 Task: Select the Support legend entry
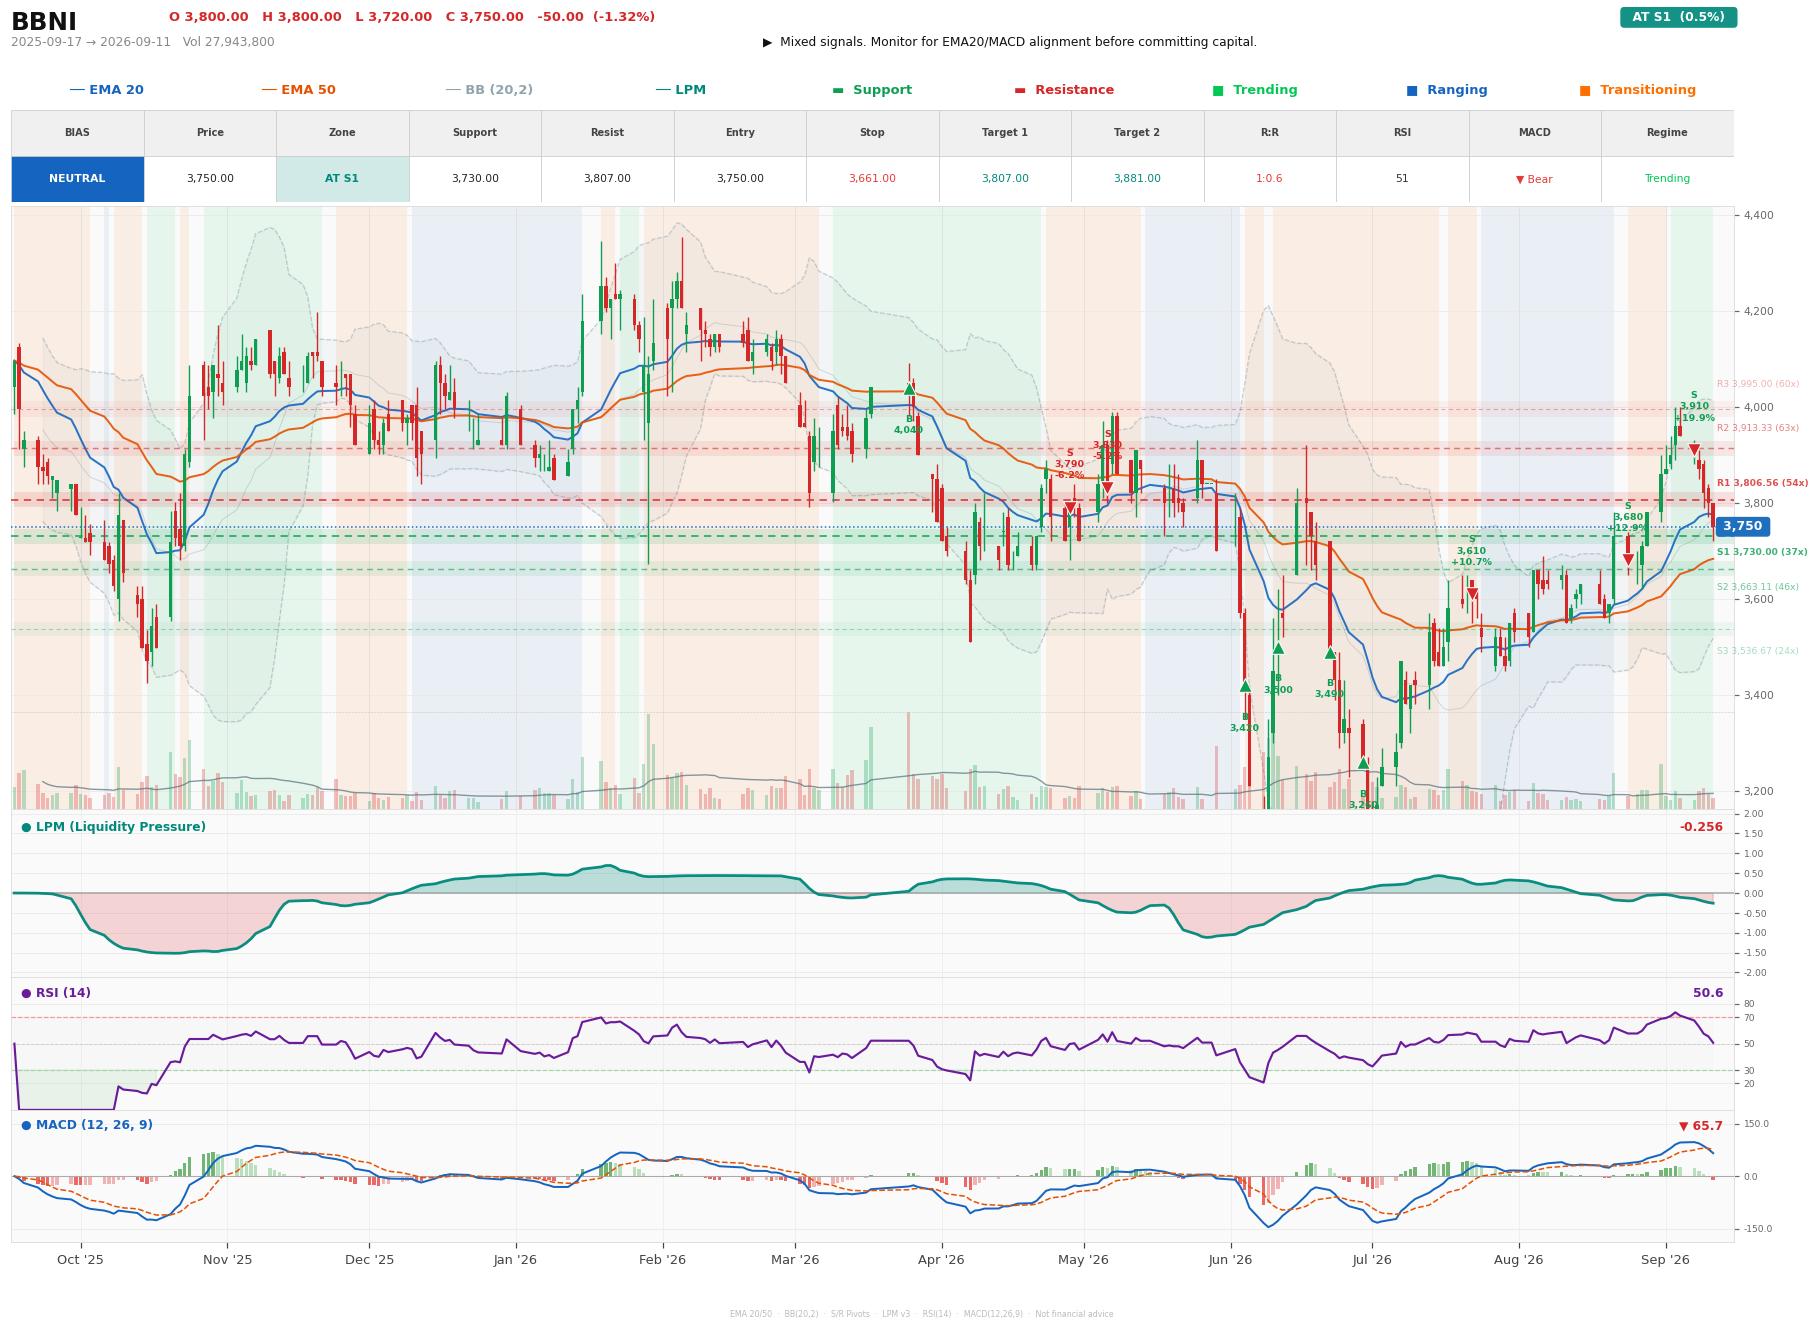(872, 90)
